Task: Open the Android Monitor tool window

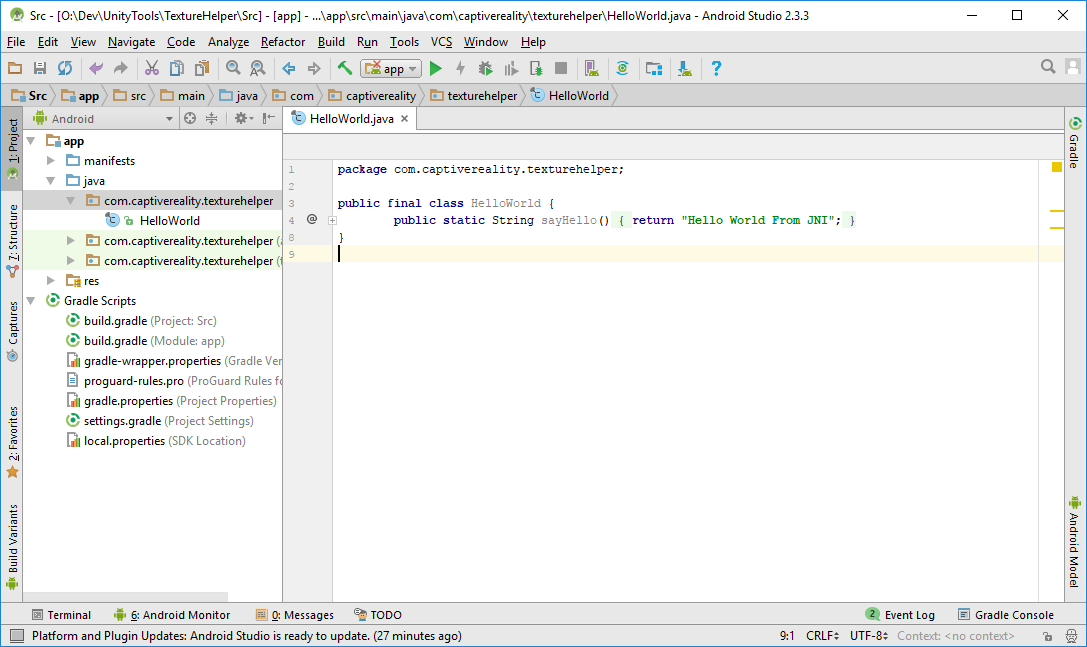Action: [172, 615]
